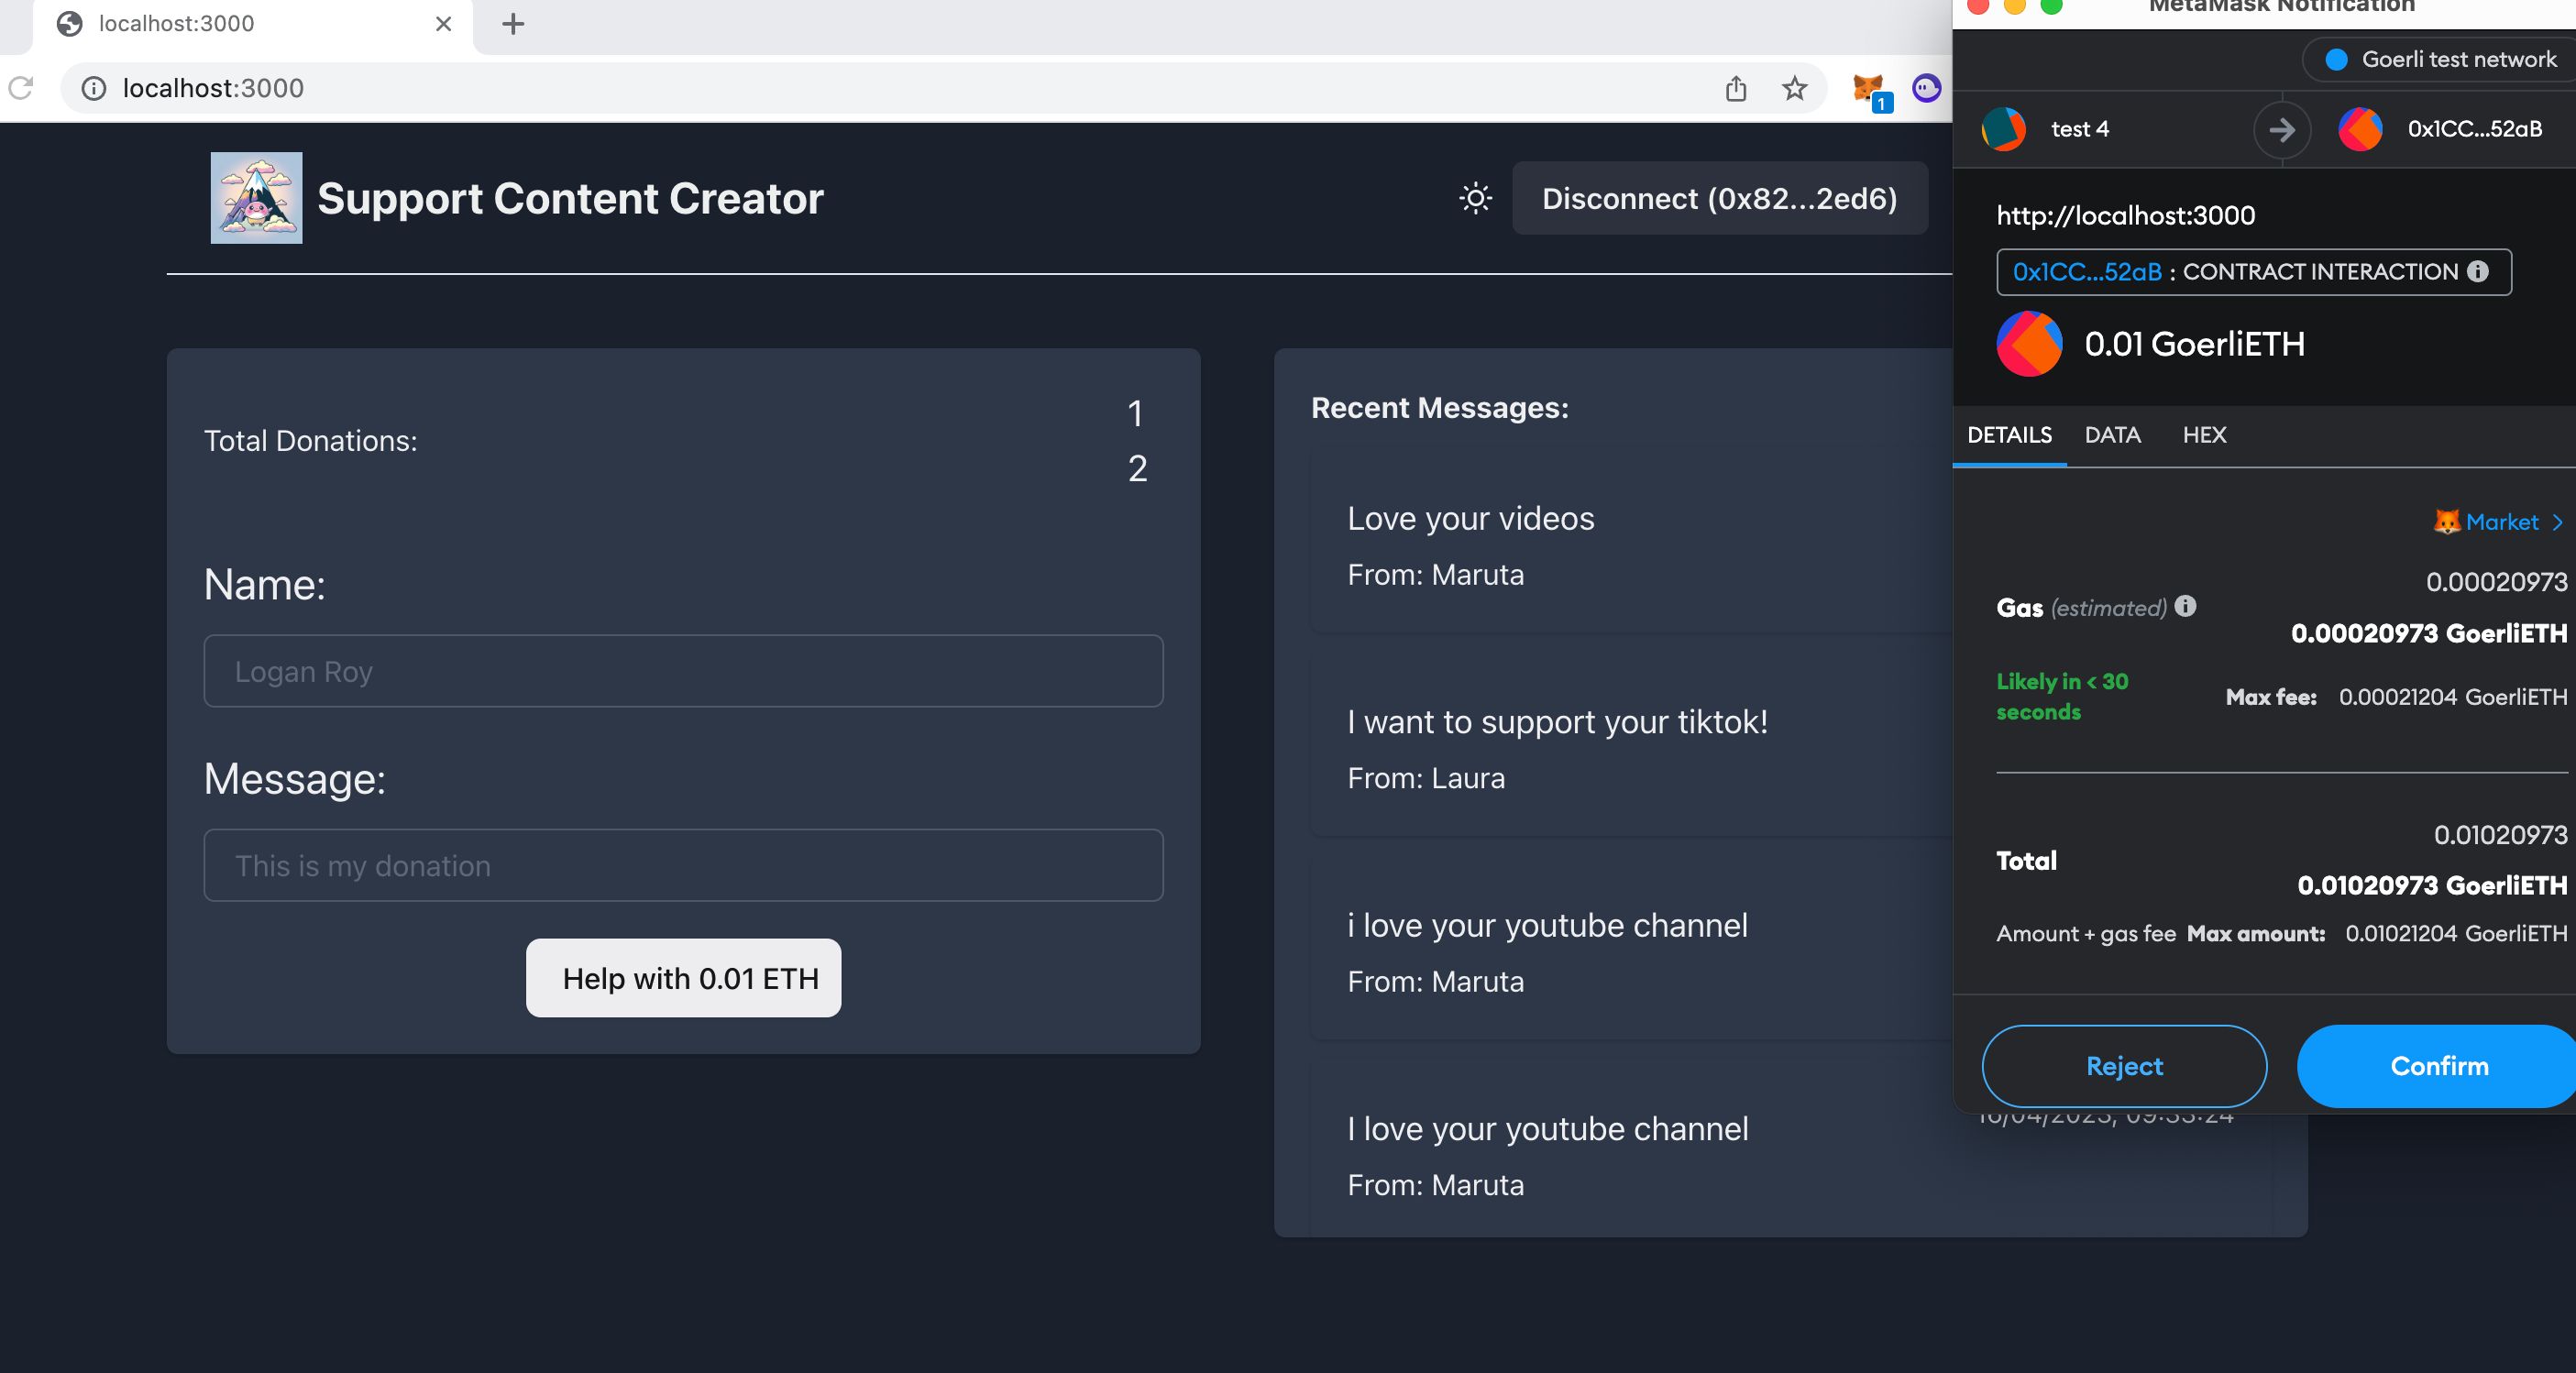
Task: Click lowercase 'i love your youtube channel' message
Action: coord(1547,925)
